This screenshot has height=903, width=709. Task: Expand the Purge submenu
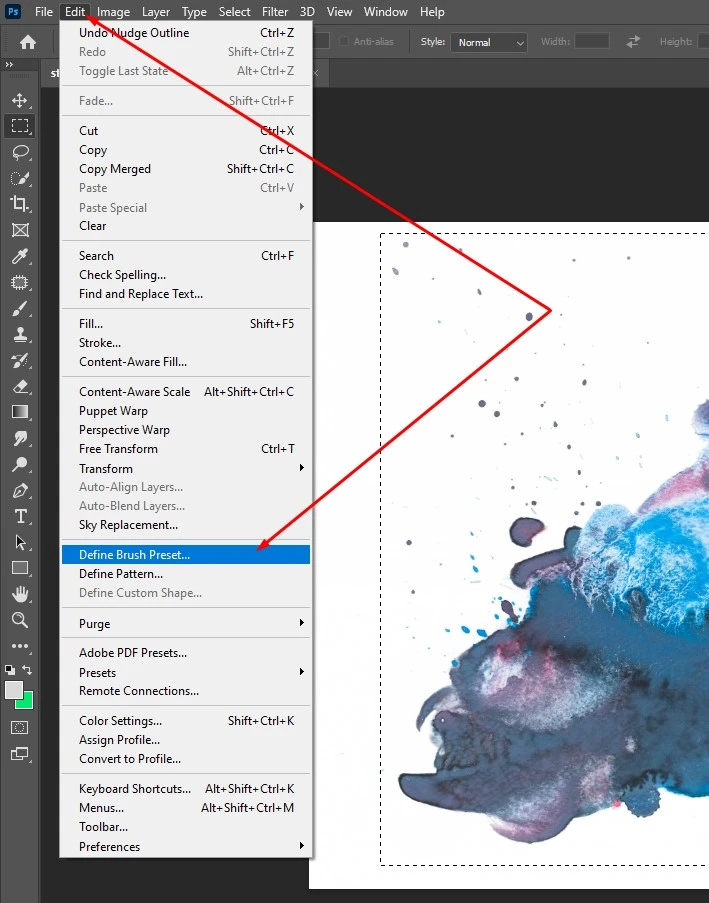coord(186,624)
